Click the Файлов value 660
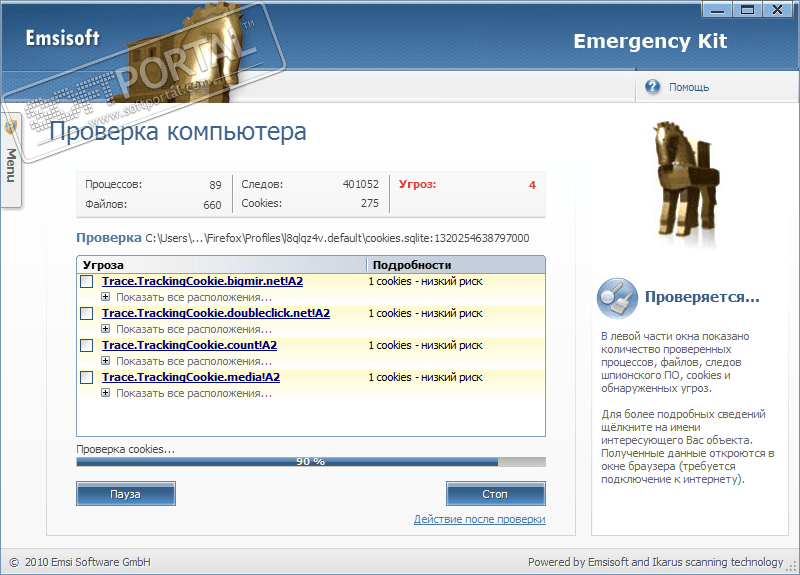Screen dimensions: 800x575 pyautogui.click(x=212, y=205)
